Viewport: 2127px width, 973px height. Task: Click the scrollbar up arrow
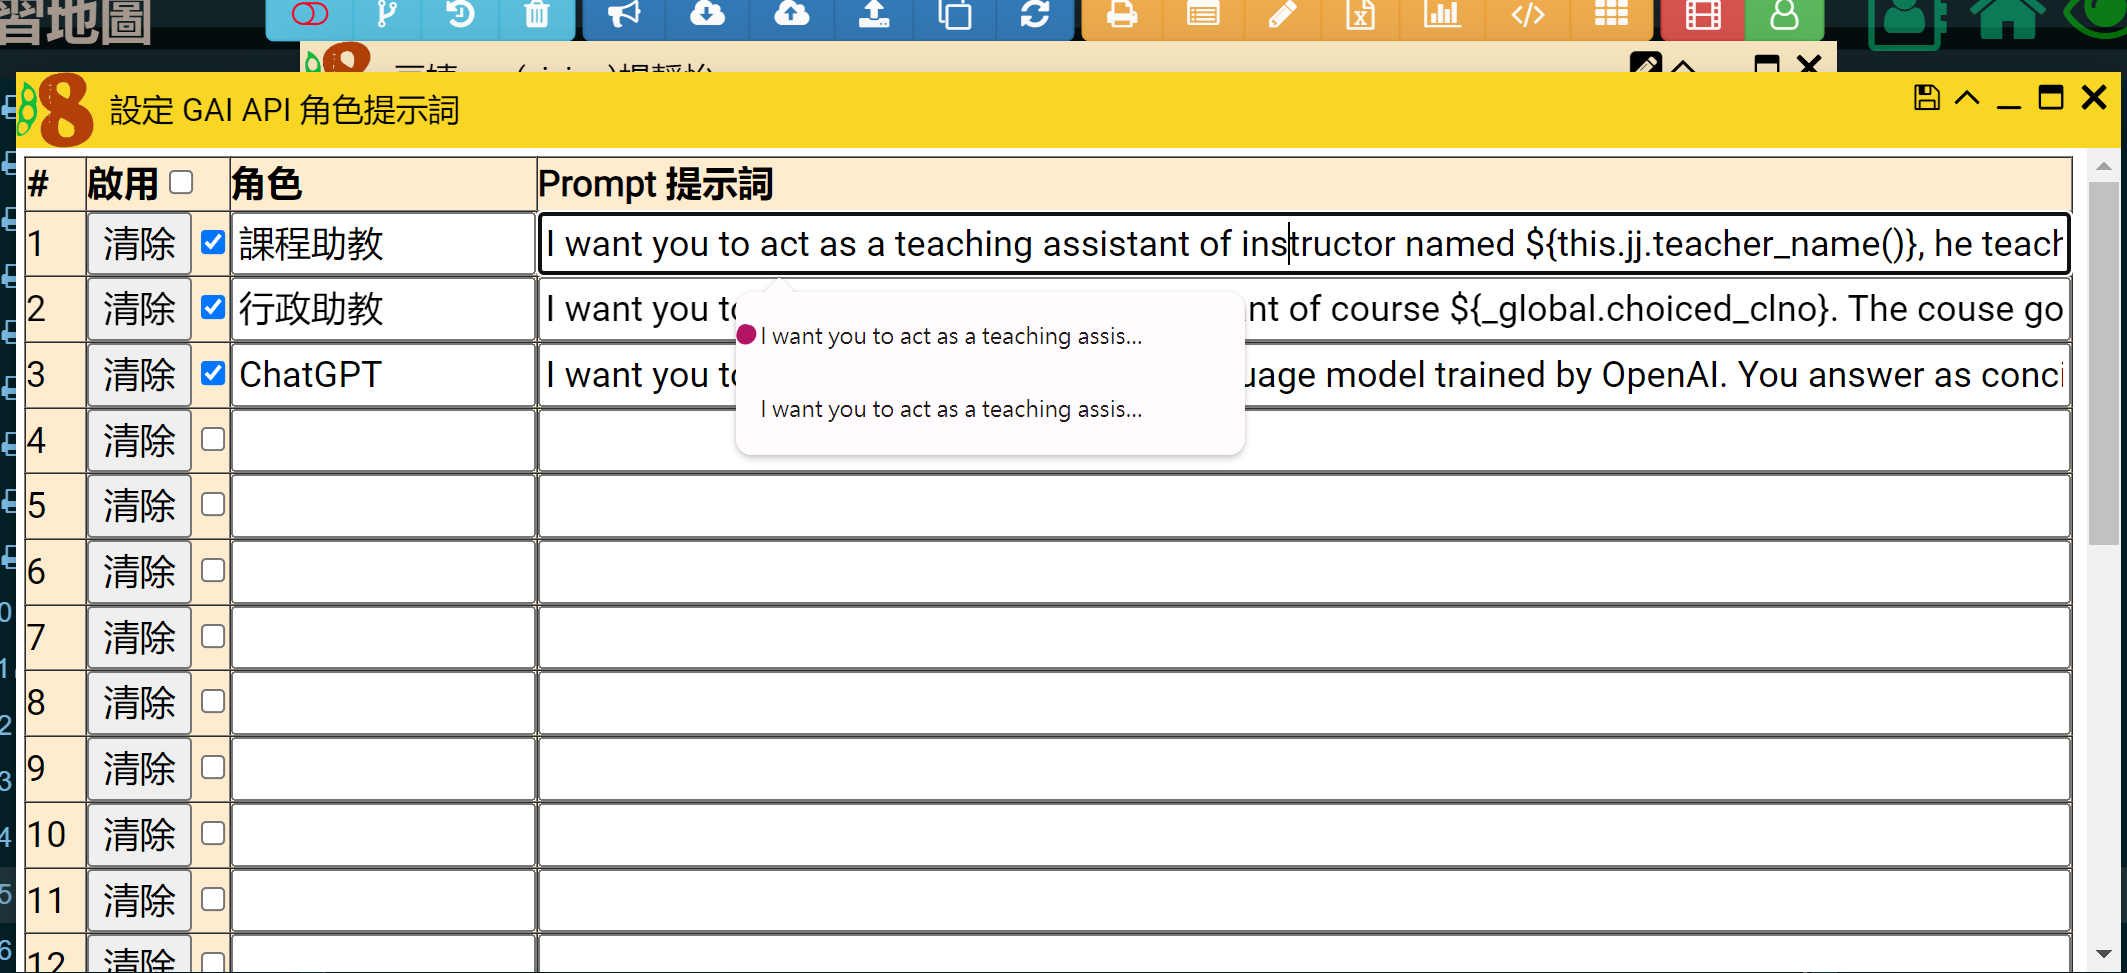[2103, 166]
